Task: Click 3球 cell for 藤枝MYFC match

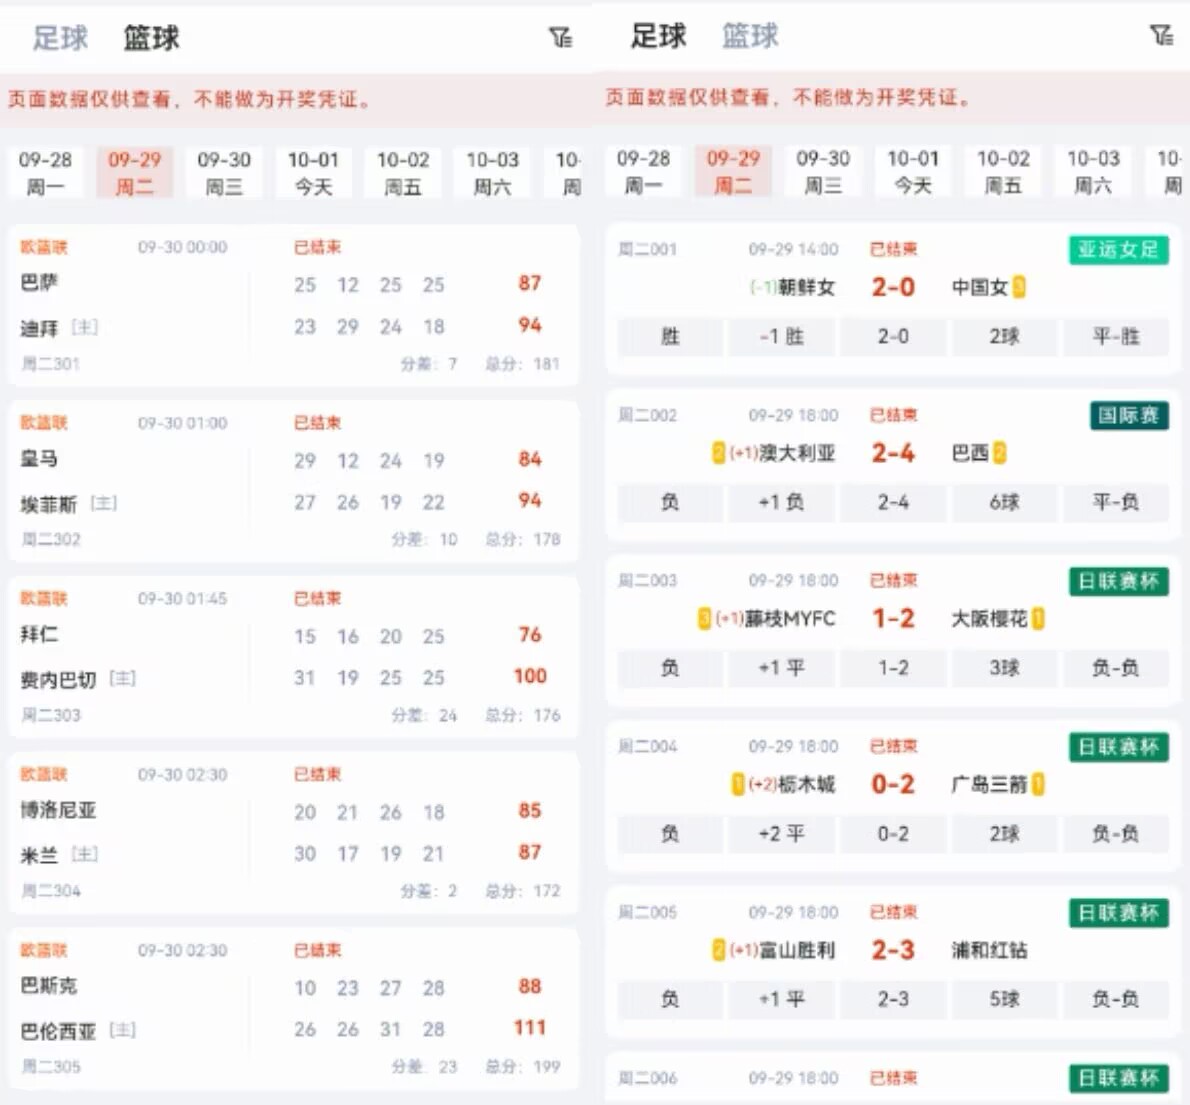Action: tap(1004, 668)
